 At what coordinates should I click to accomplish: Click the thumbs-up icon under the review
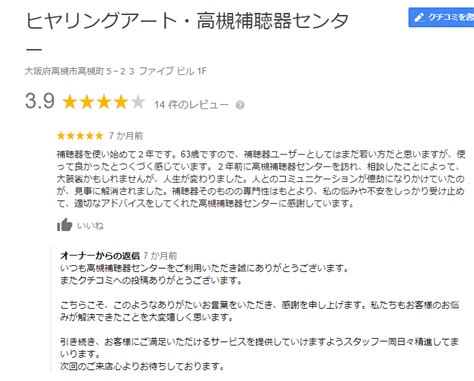click(x=64, y=225)
